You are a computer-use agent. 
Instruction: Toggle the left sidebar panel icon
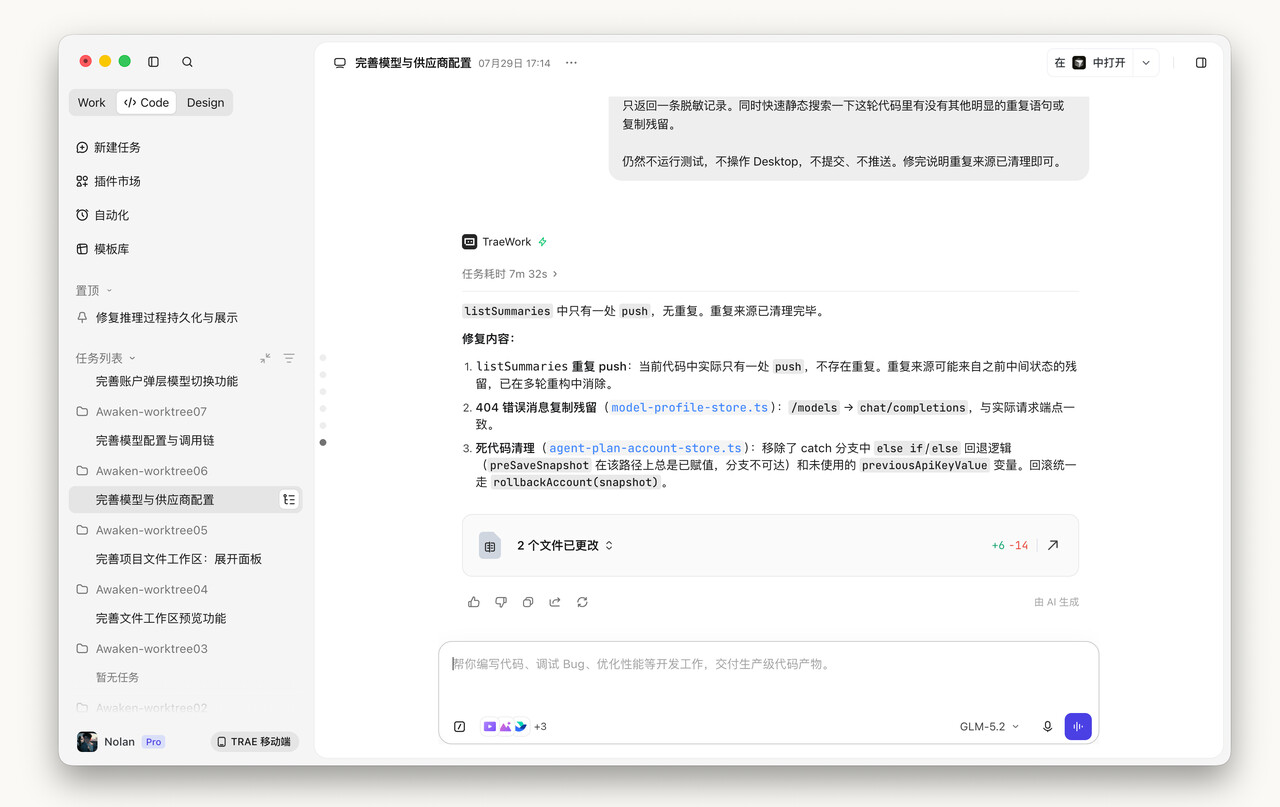[x=153, y=62]
